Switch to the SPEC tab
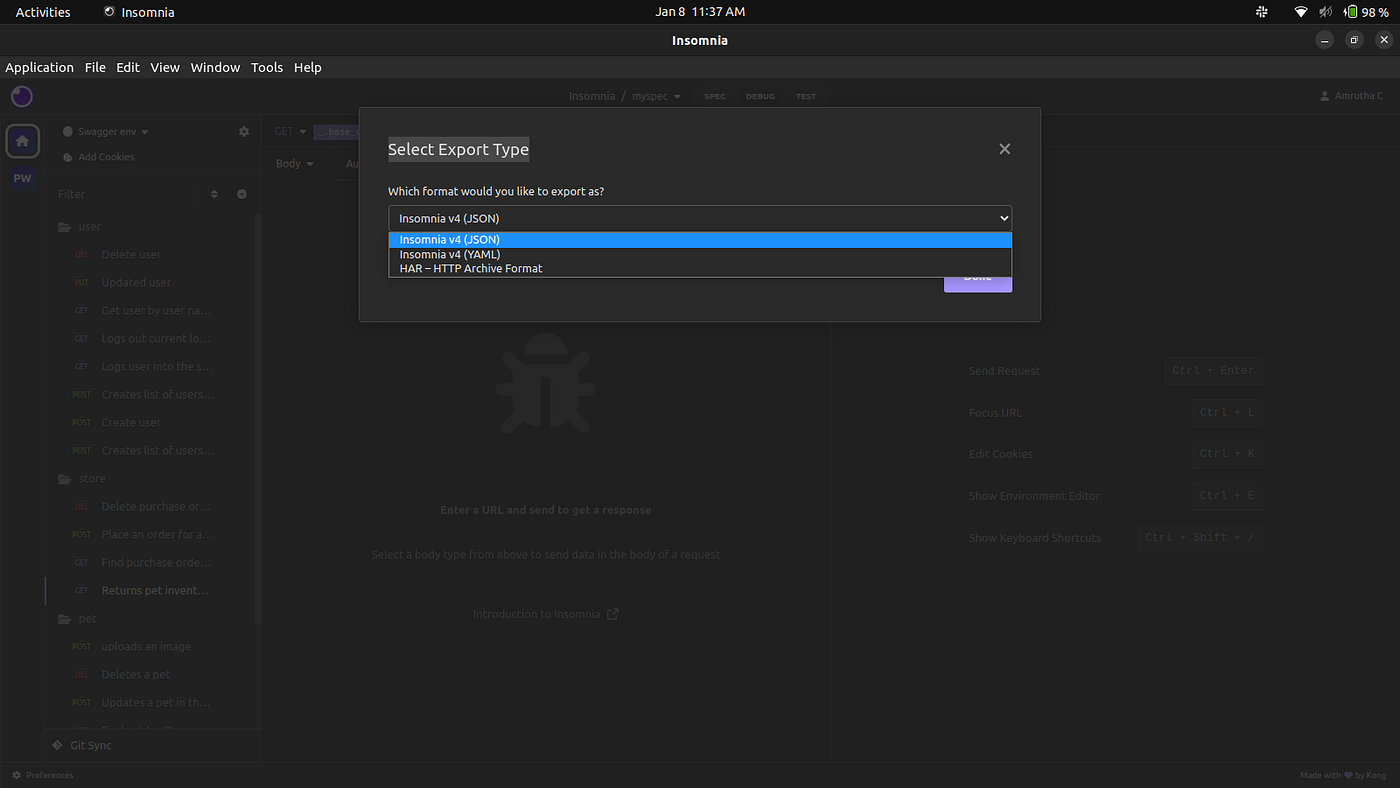The image size is (1400, 788). point(715,97)
